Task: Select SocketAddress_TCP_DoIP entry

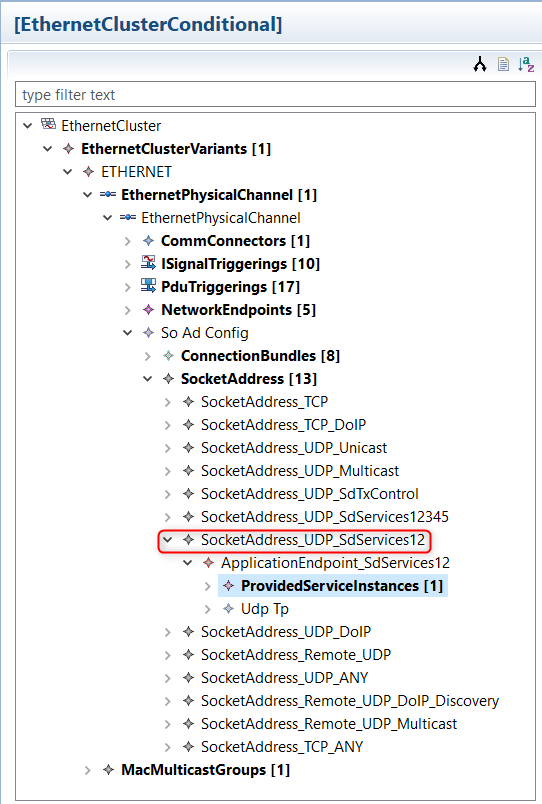Action: point(283,425)
